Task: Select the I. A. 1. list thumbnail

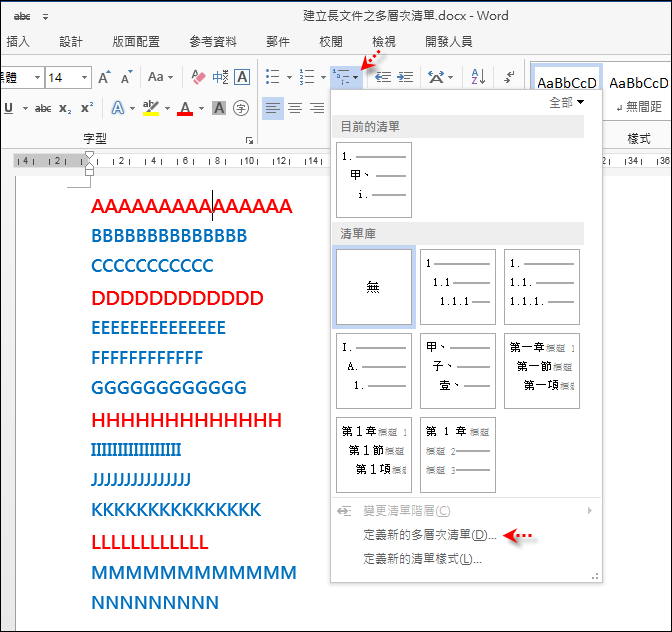Action: pos(374,371)
